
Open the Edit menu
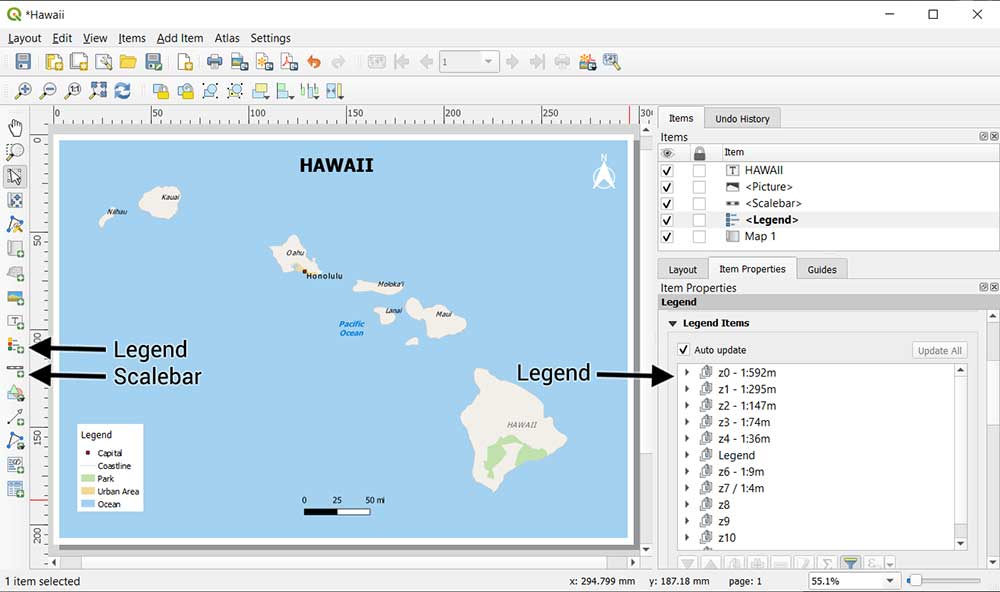pos(62,38)
